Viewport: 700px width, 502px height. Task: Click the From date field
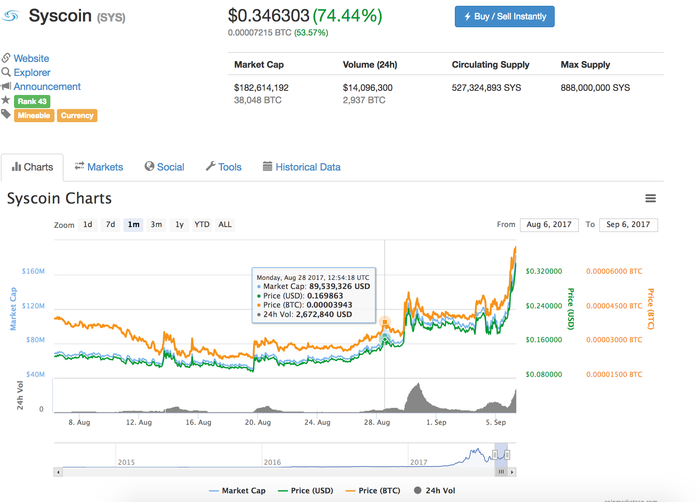[x=549, y=225]
